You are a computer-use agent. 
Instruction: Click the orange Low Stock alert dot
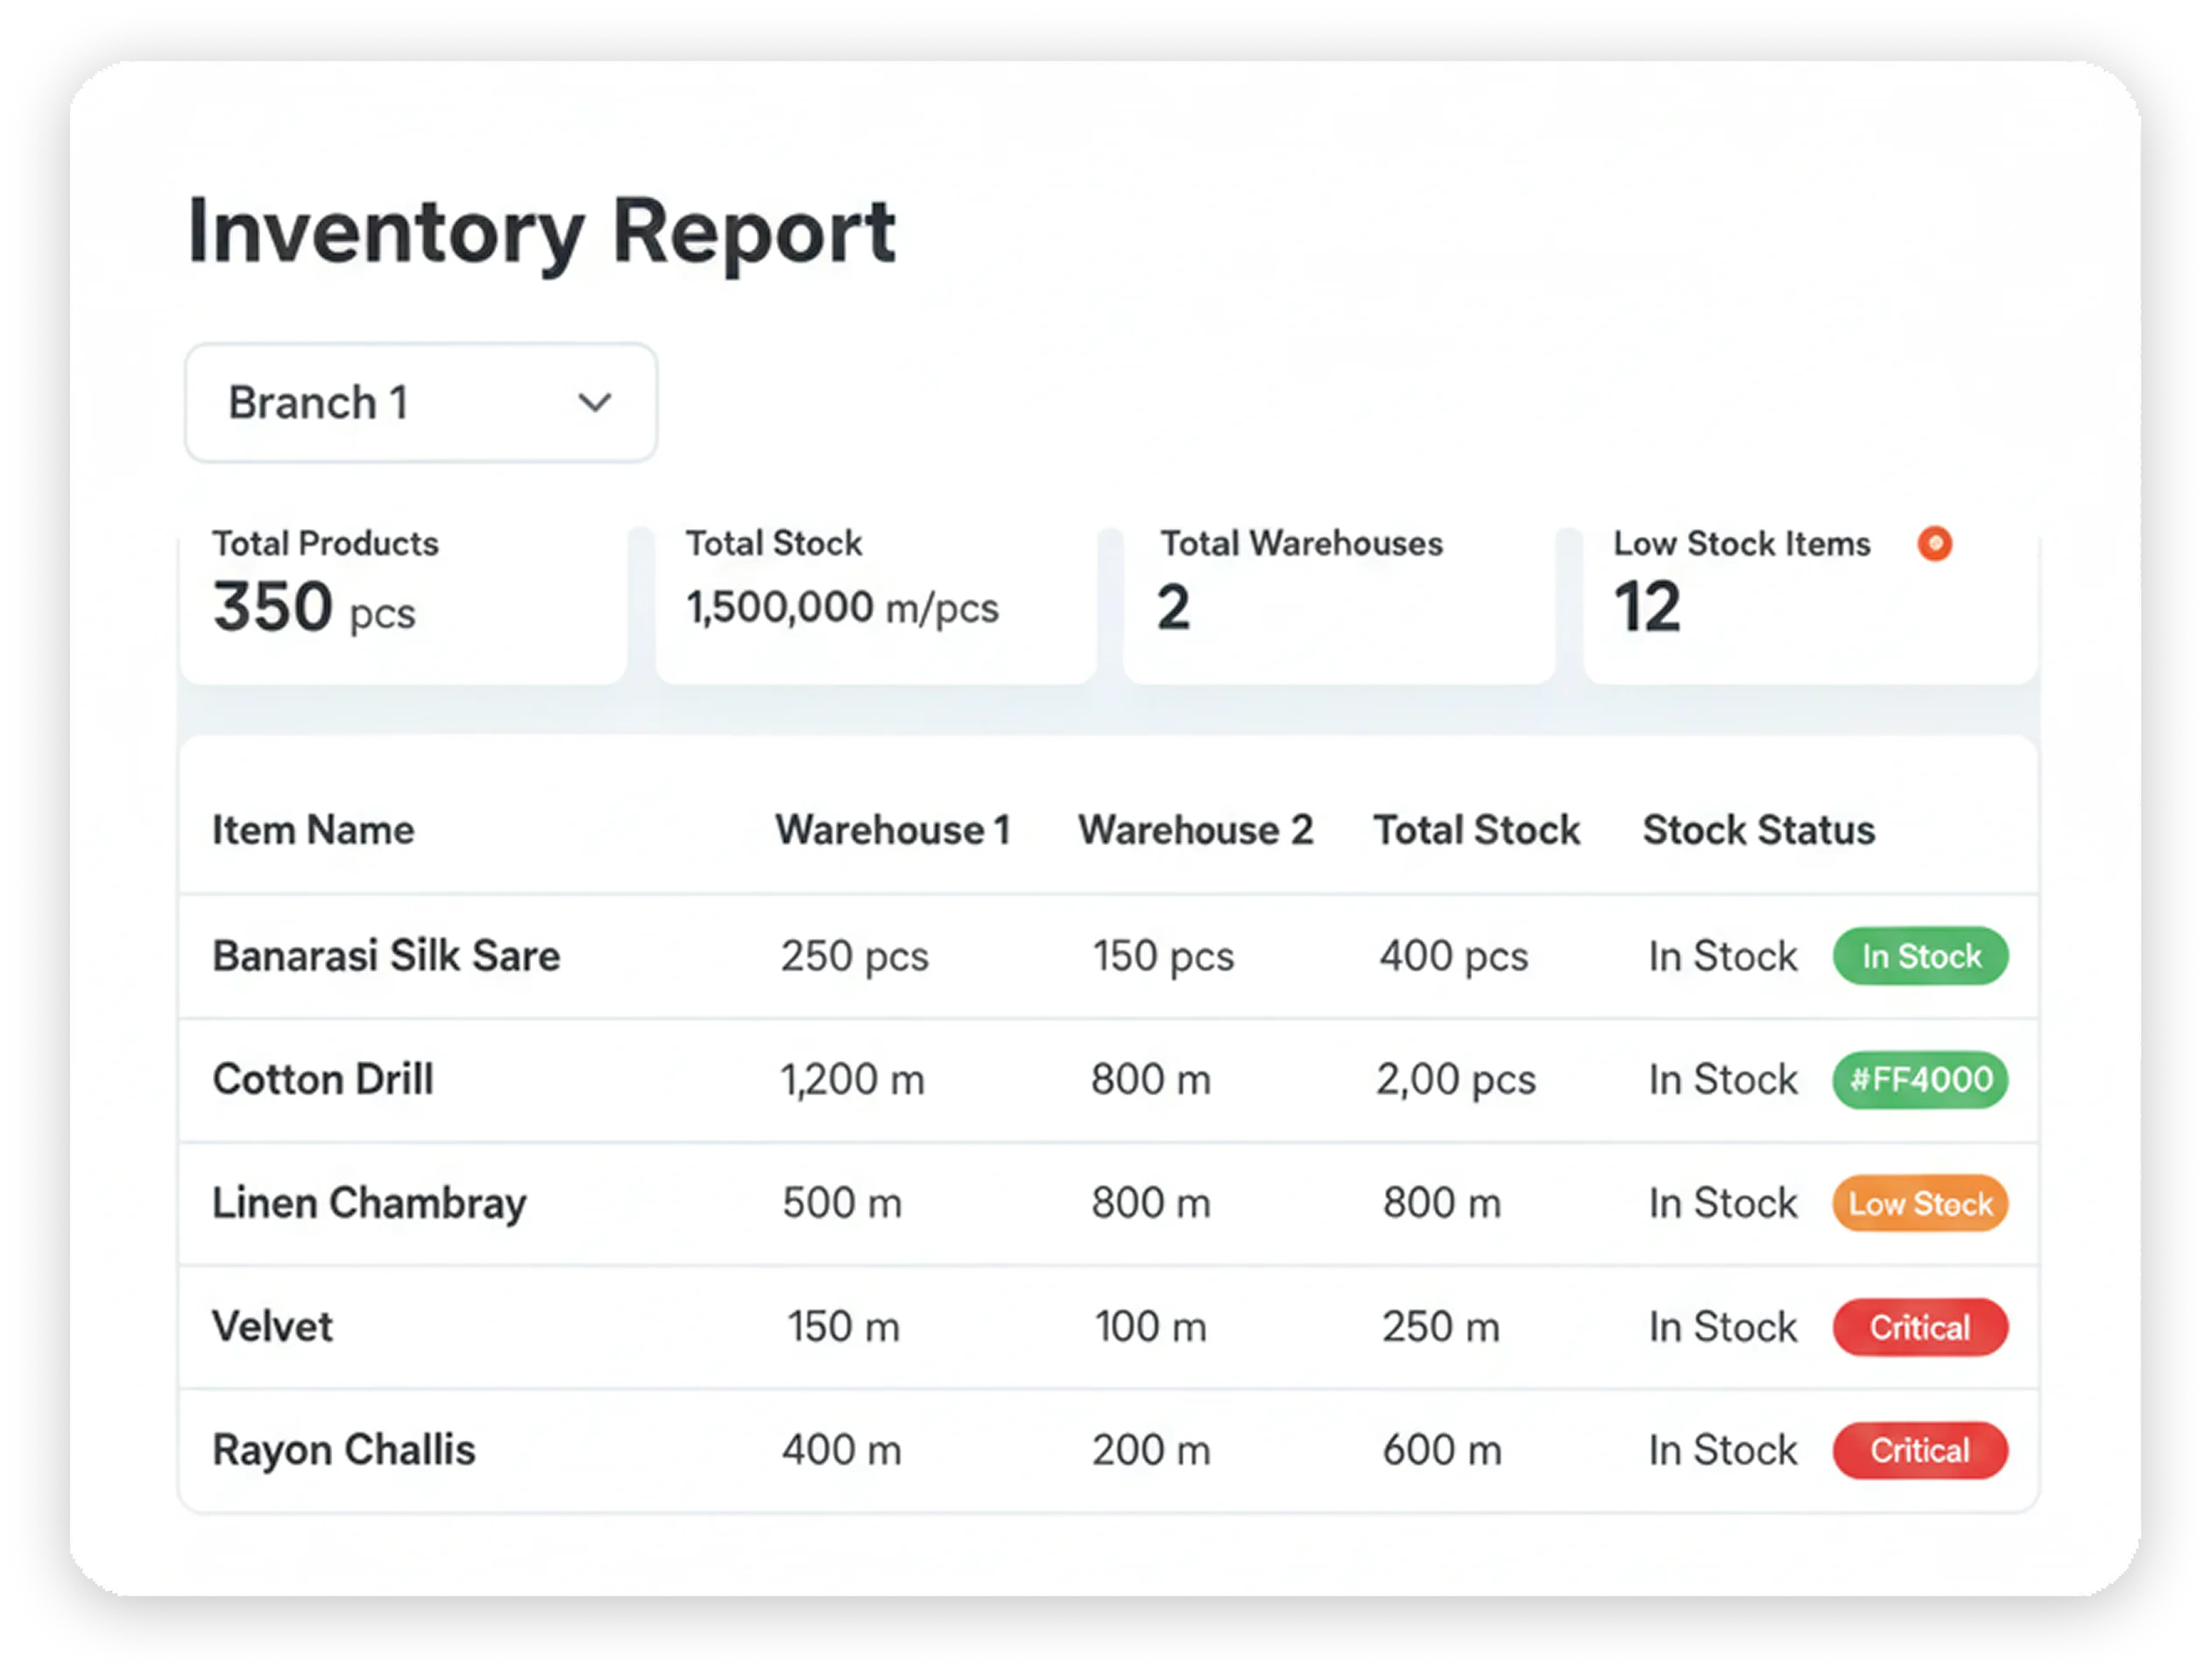[1934, 543]
